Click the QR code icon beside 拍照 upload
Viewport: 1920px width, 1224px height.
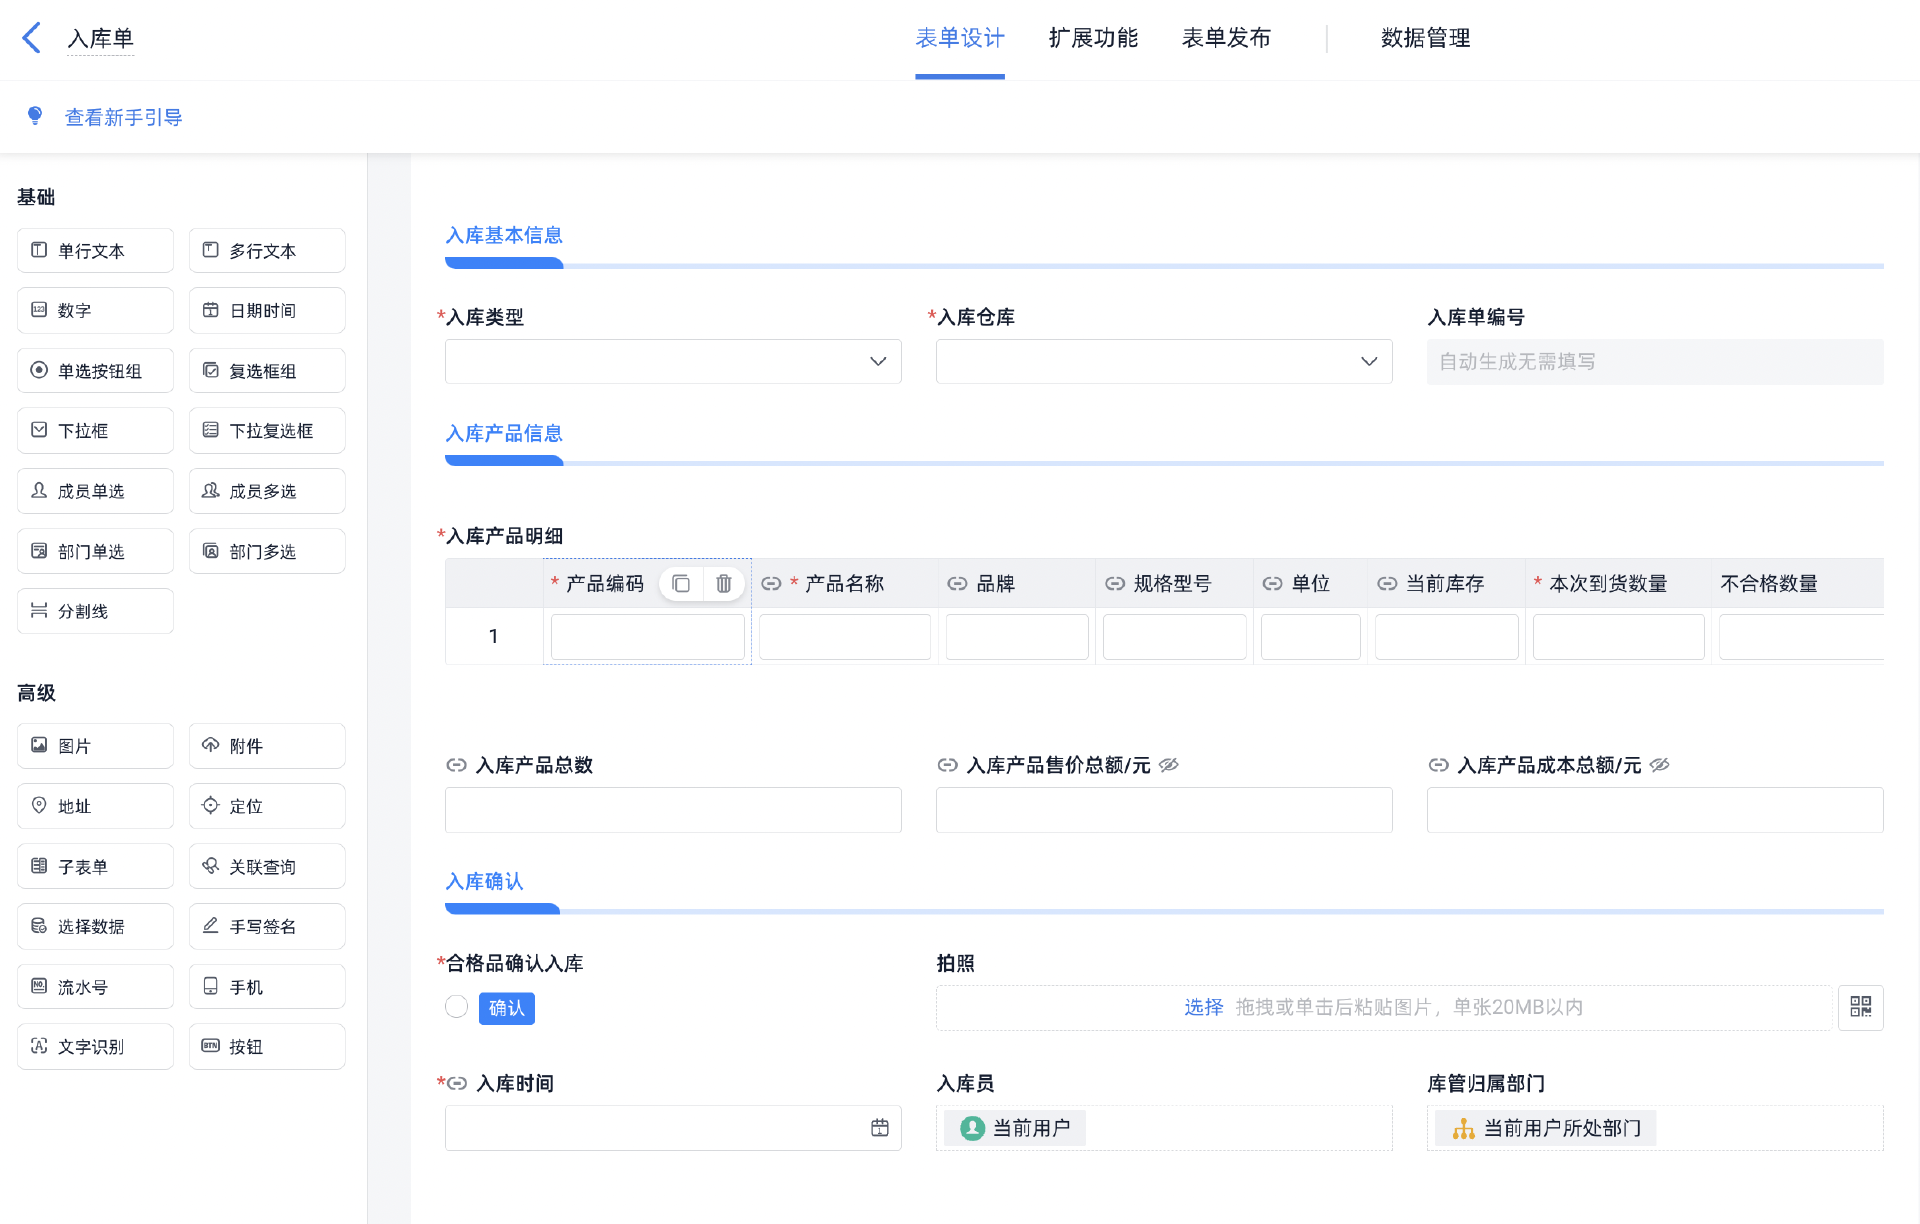[x=1860, y=1007]
